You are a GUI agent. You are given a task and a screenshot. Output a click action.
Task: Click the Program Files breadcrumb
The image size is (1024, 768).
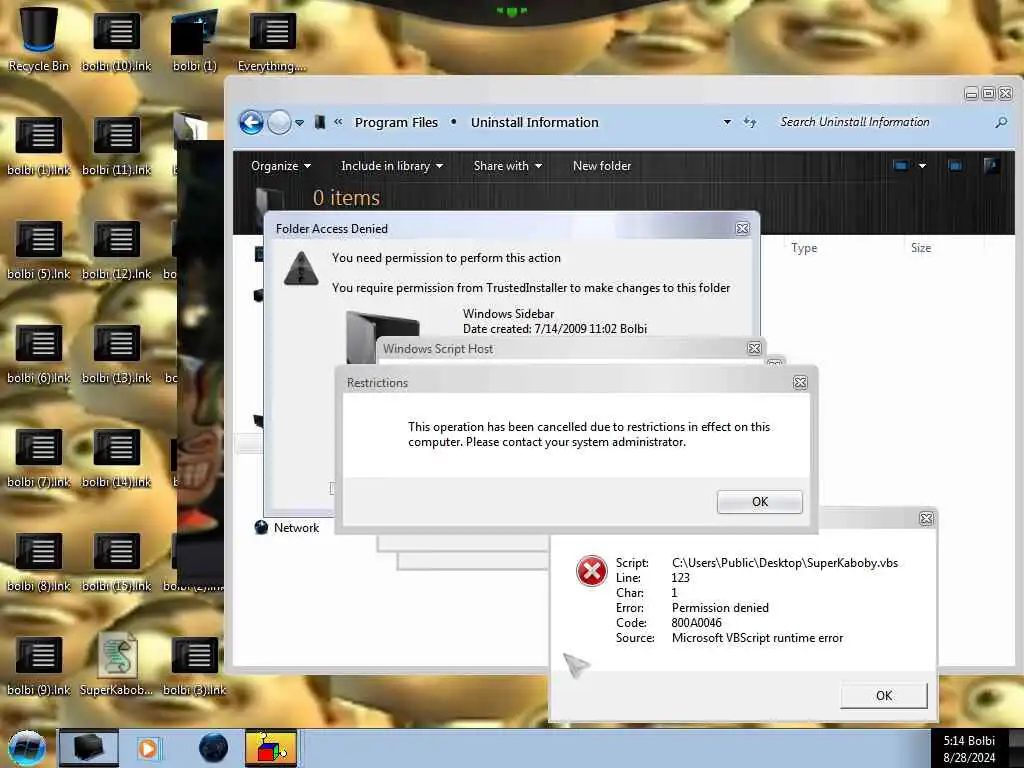click(396, 122)
